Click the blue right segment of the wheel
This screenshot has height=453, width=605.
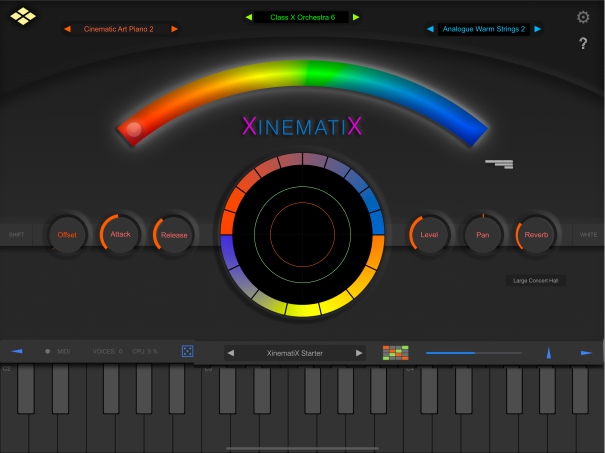tap(377, 223)
